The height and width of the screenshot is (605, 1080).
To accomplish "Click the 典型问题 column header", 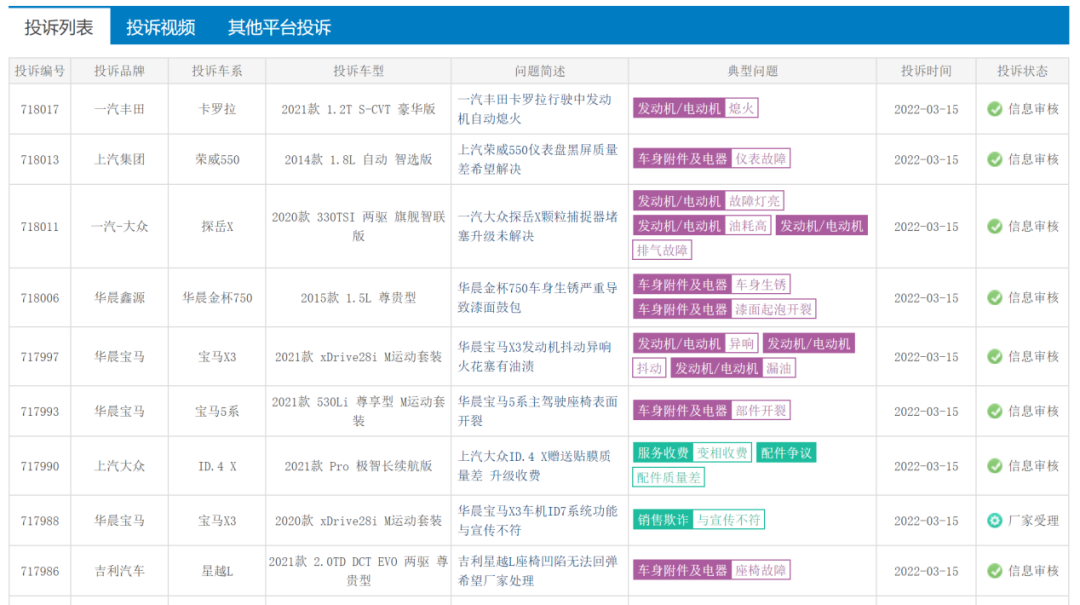I will coord(752,71).
